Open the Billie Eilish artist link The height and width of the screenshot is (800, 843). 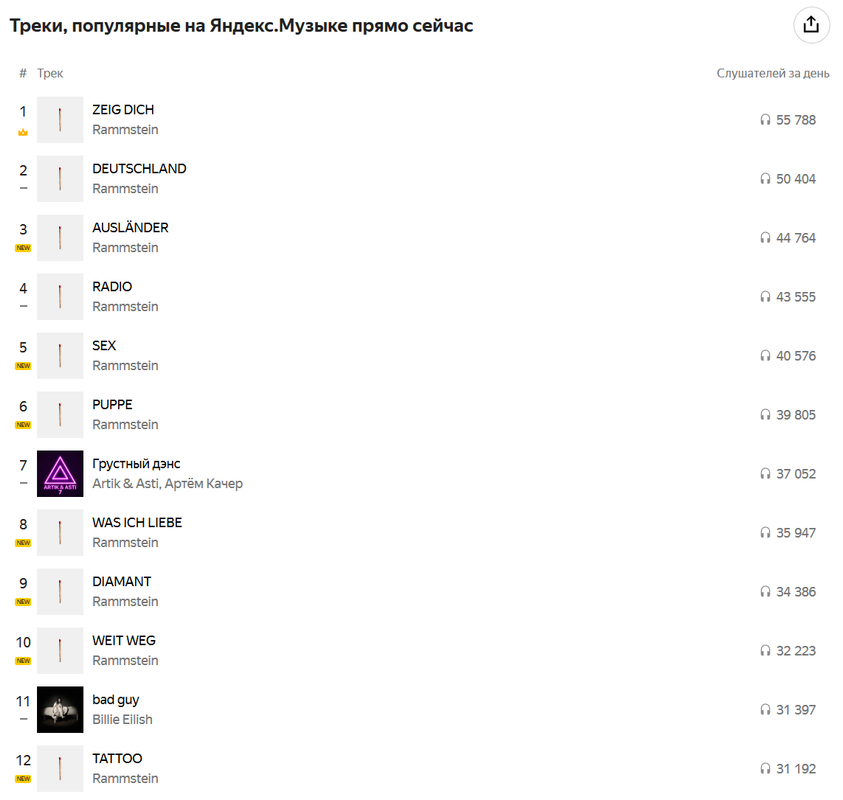click(x=123, y=720)
